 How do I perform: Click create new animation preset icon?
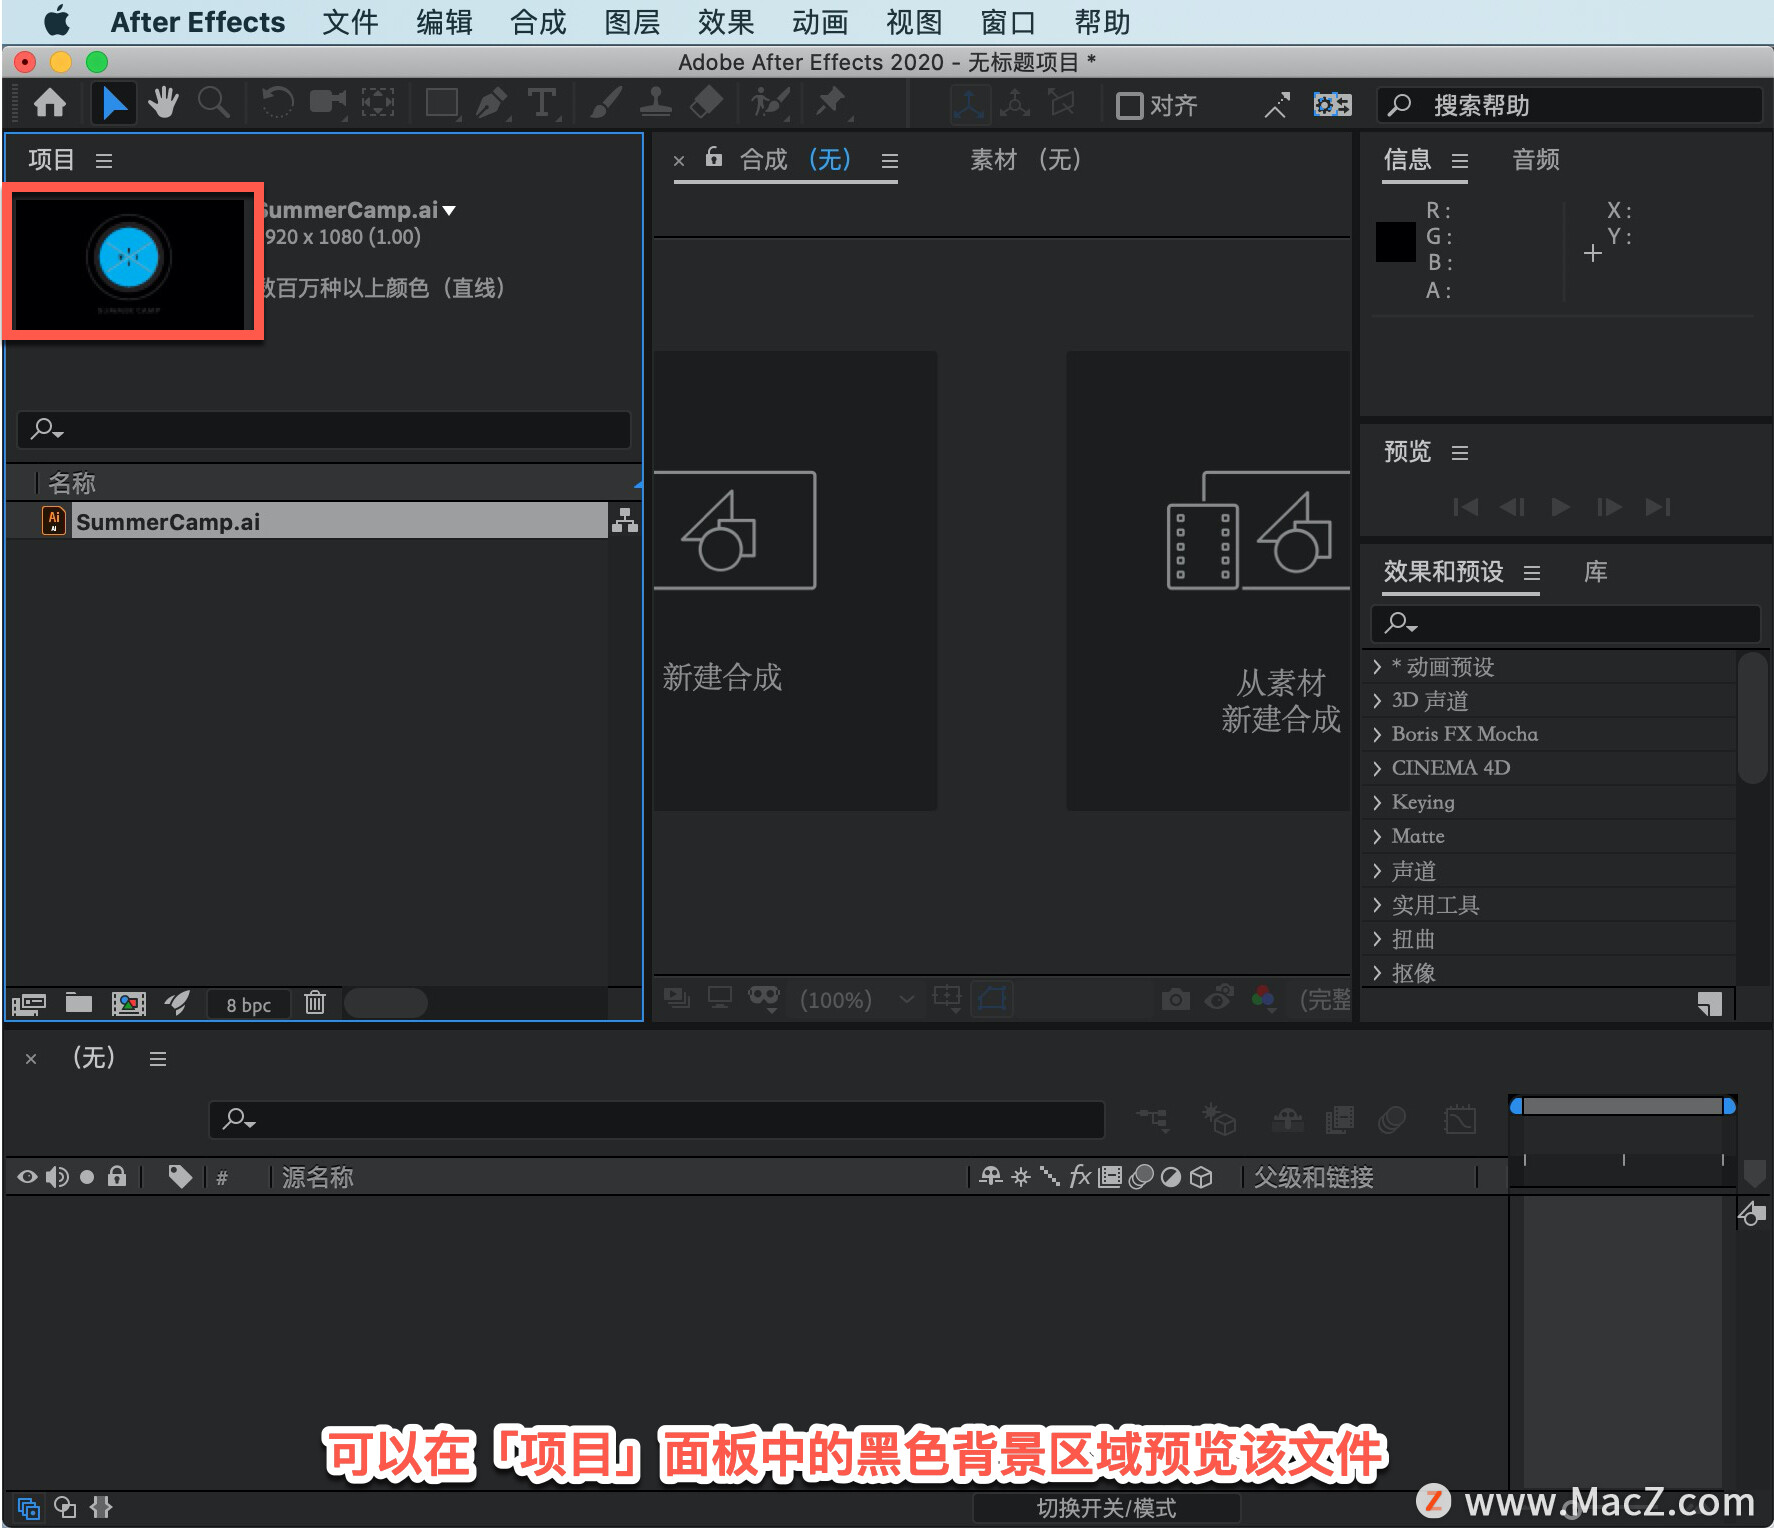click(1710, 1004)
